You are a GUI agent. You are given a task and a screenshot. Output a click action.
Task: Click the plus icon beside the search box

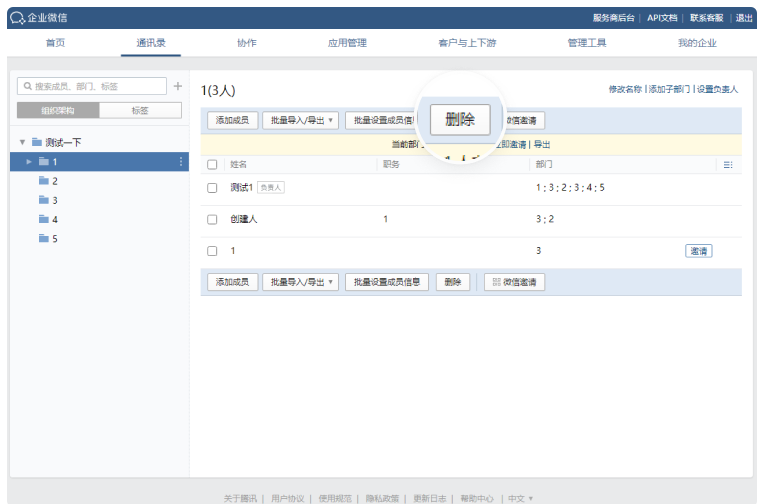tap(178, 87)
